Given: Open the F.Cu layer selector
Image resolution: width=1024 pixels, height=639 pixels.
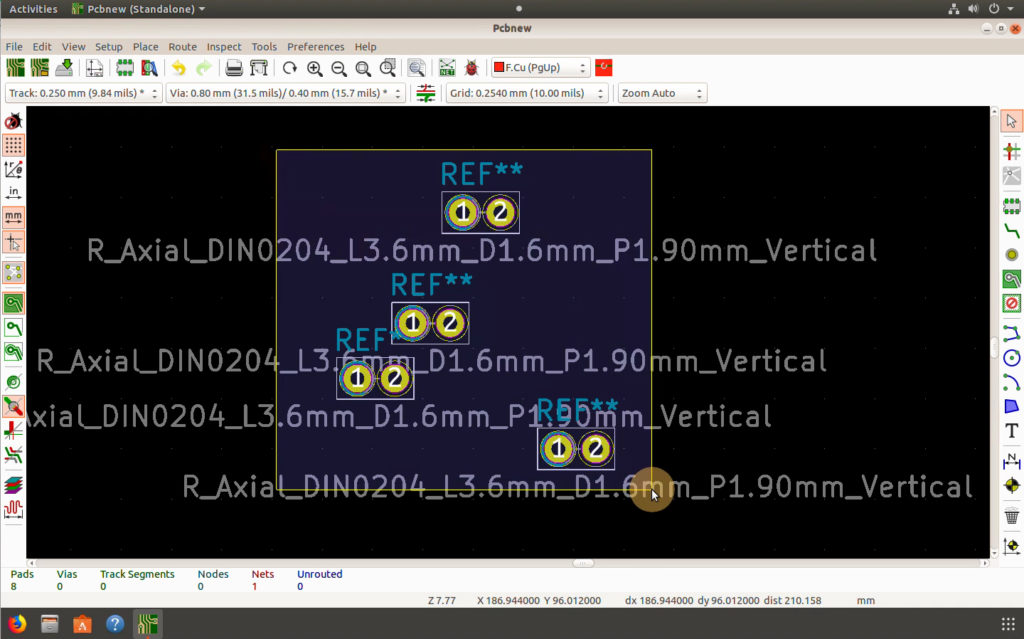Looking at the screenshot, I should point(540,67).
